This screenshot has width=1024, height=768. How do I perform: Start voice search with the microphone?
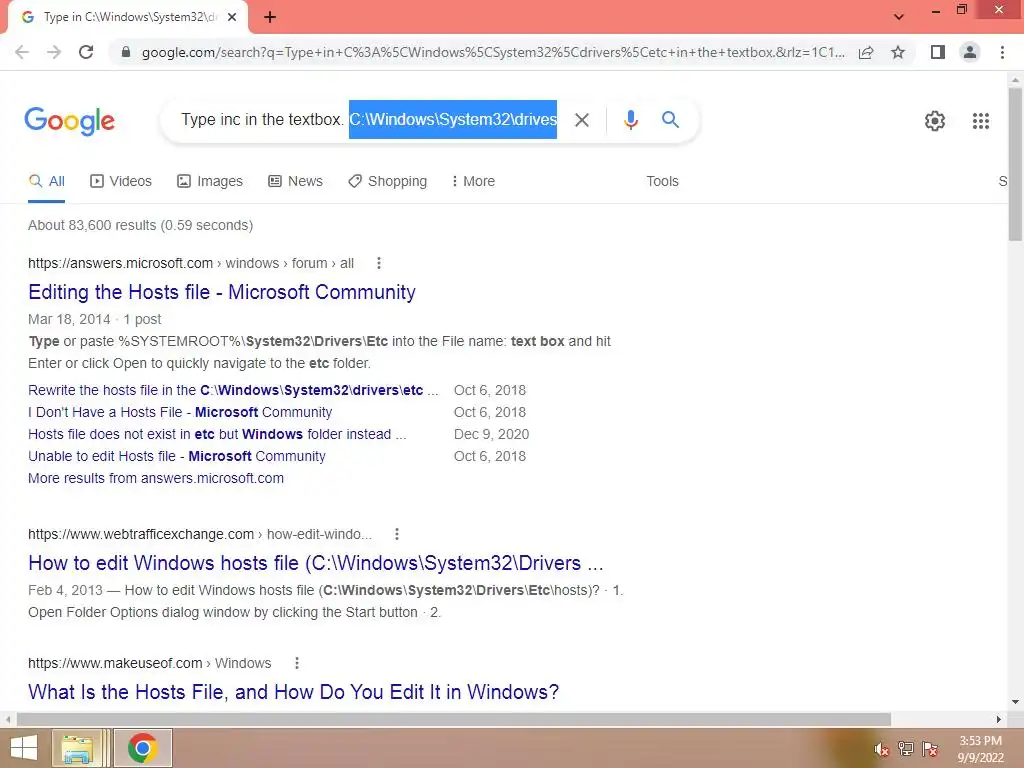click(x=630, y=120)
